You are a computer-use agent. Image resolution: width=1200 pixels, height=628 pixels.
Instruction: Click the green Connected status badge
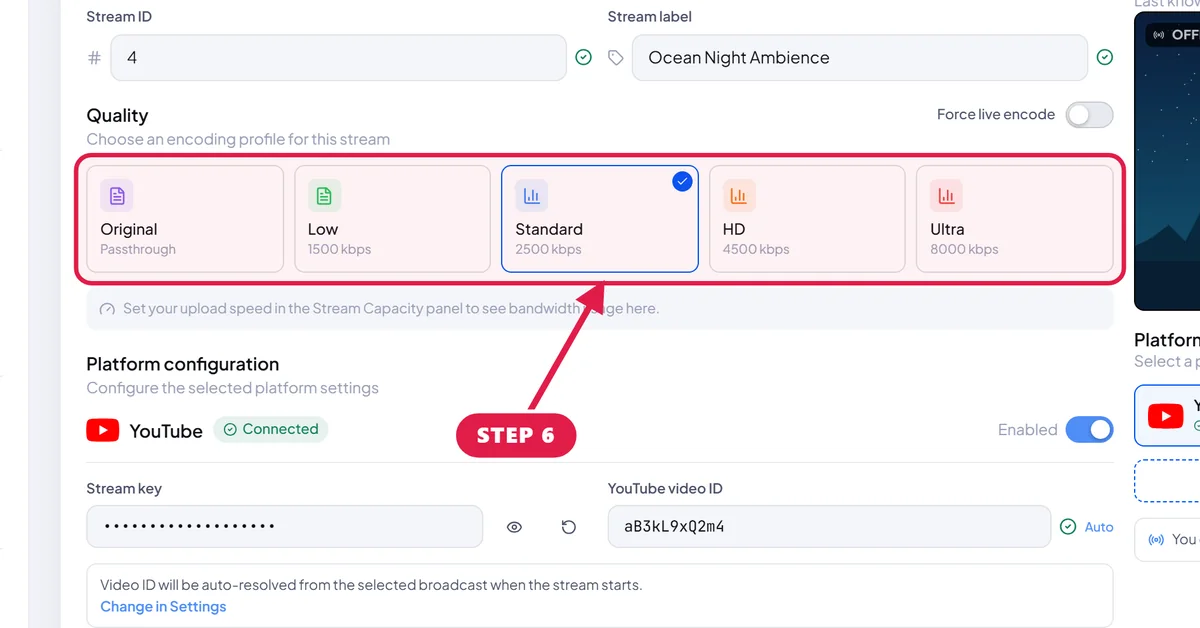(270, 430)
